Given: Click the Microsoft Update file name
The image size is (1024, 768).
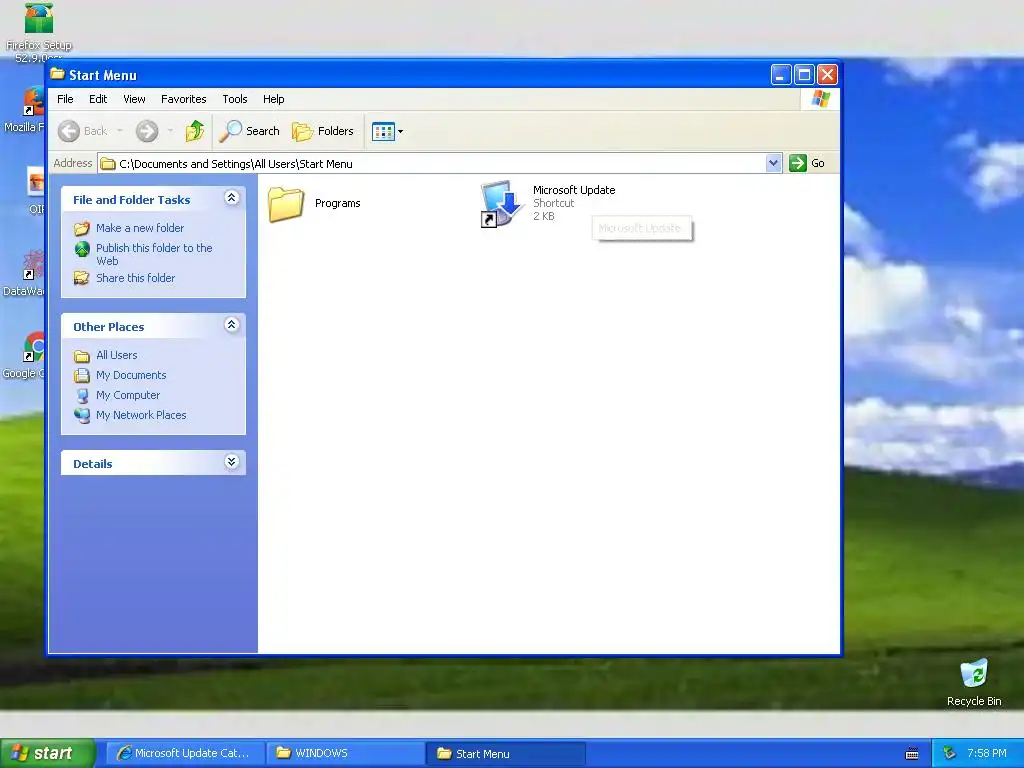Looking at the screenshot, I should (x=574, y=190).
